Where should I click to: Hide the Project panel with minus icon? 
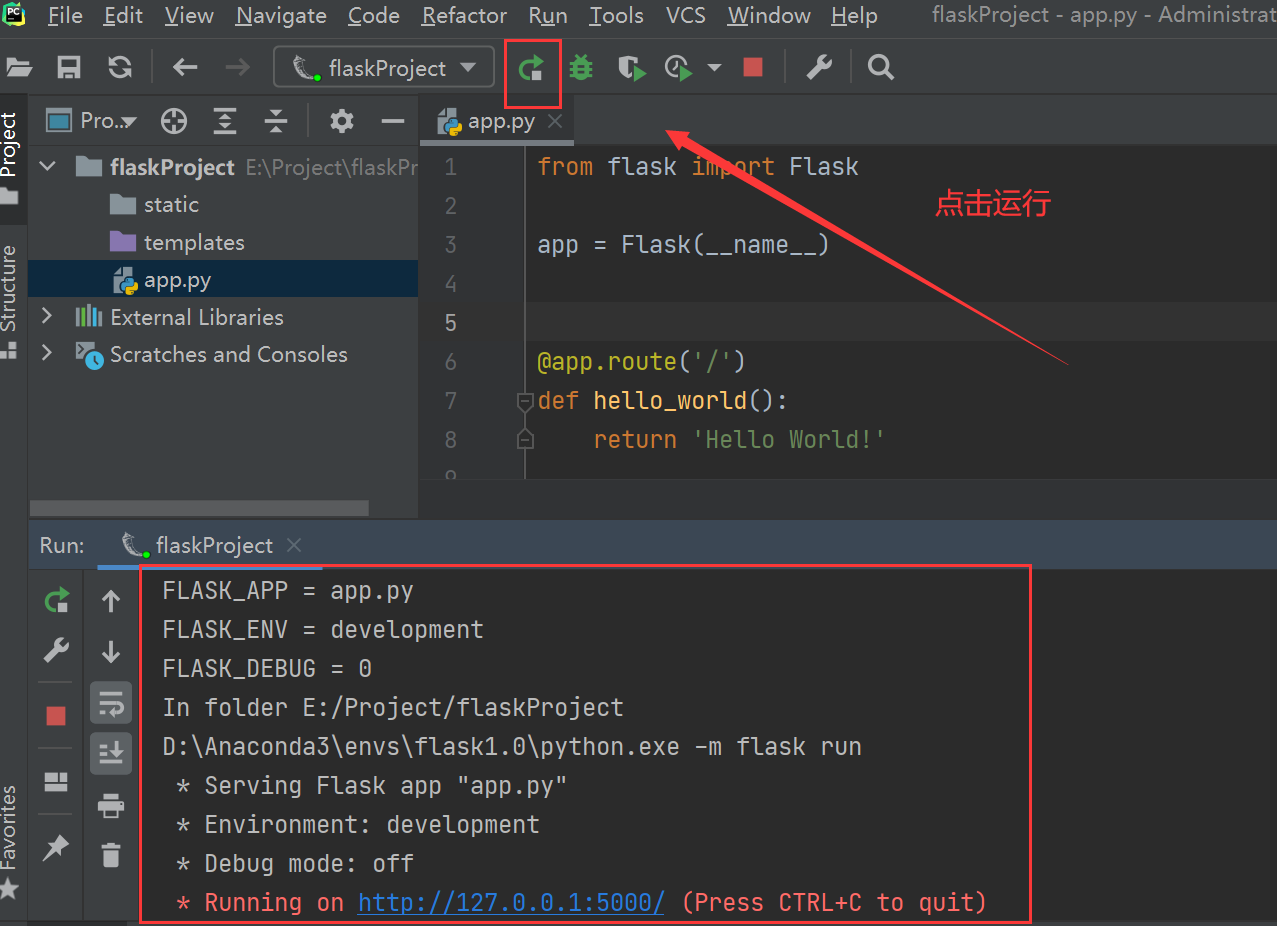(393, 121)
